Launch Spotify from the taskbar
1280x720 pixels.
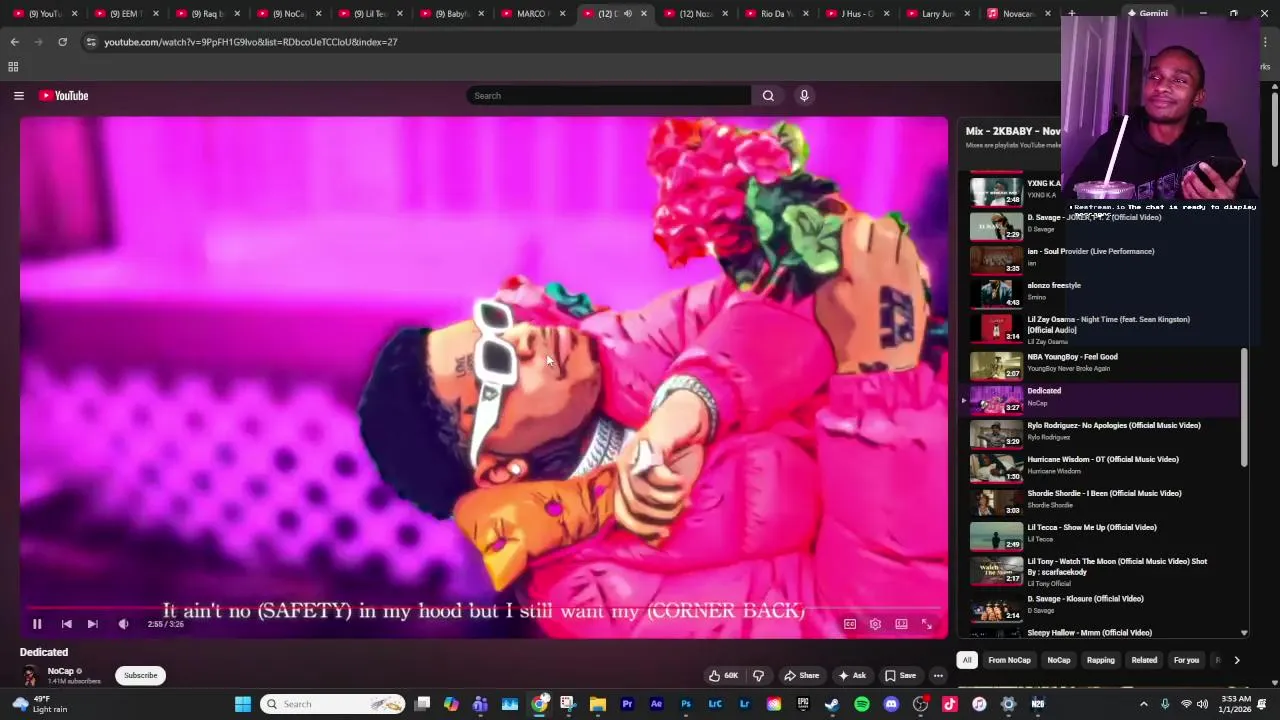[x=862, y=704]
